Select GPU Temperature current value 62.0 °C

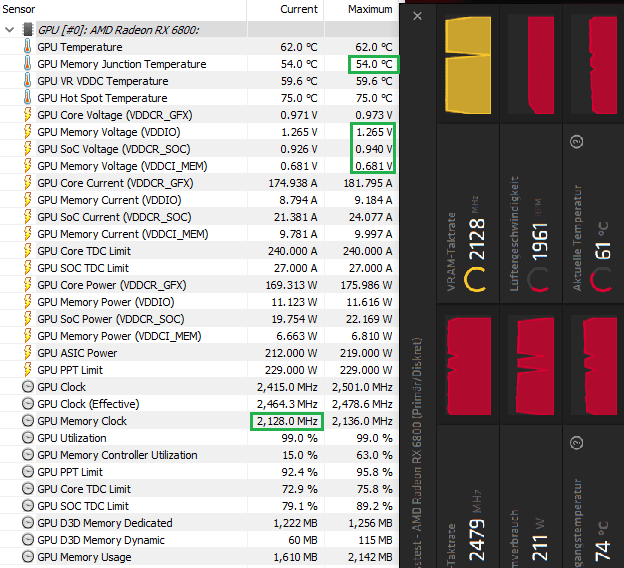(x=298, y=47)
